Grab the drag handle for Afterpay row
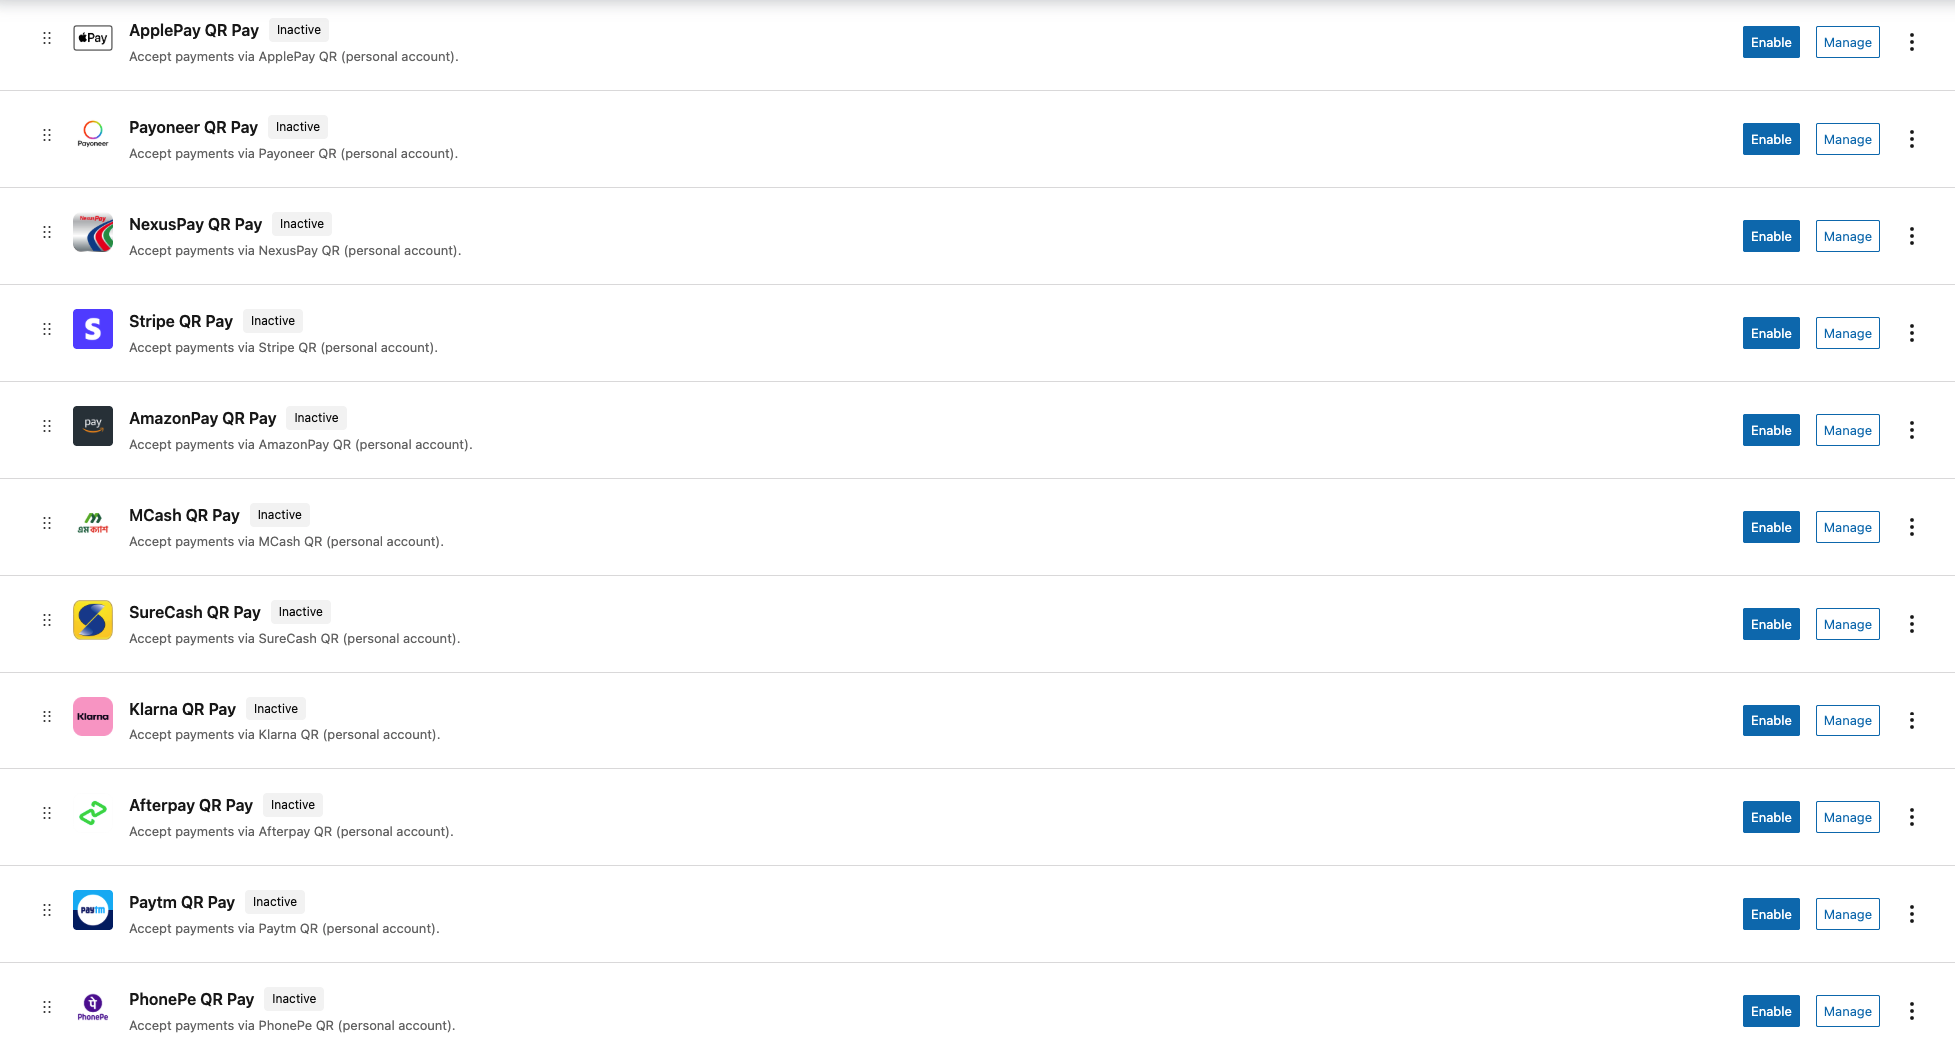This screenshot has width=1955, height=1046. (x=47, y=813)
